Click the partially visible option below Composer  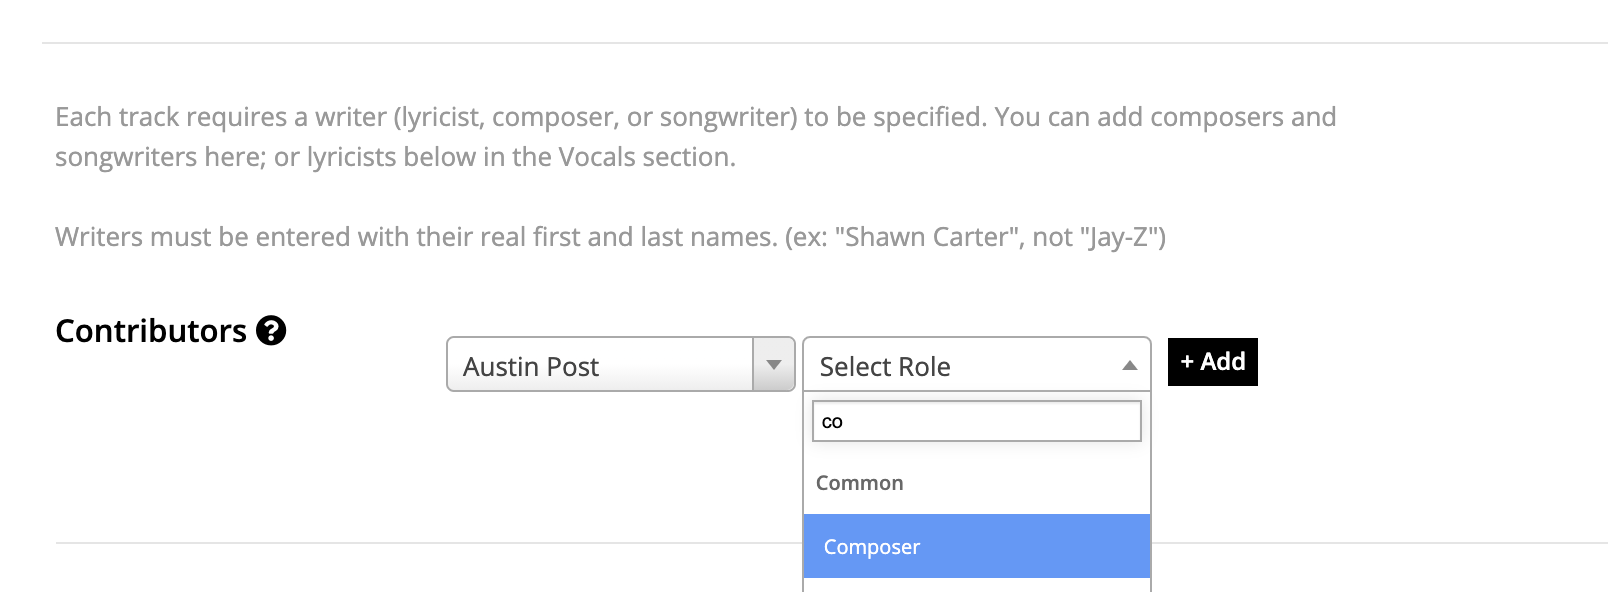tap(977, 585)
